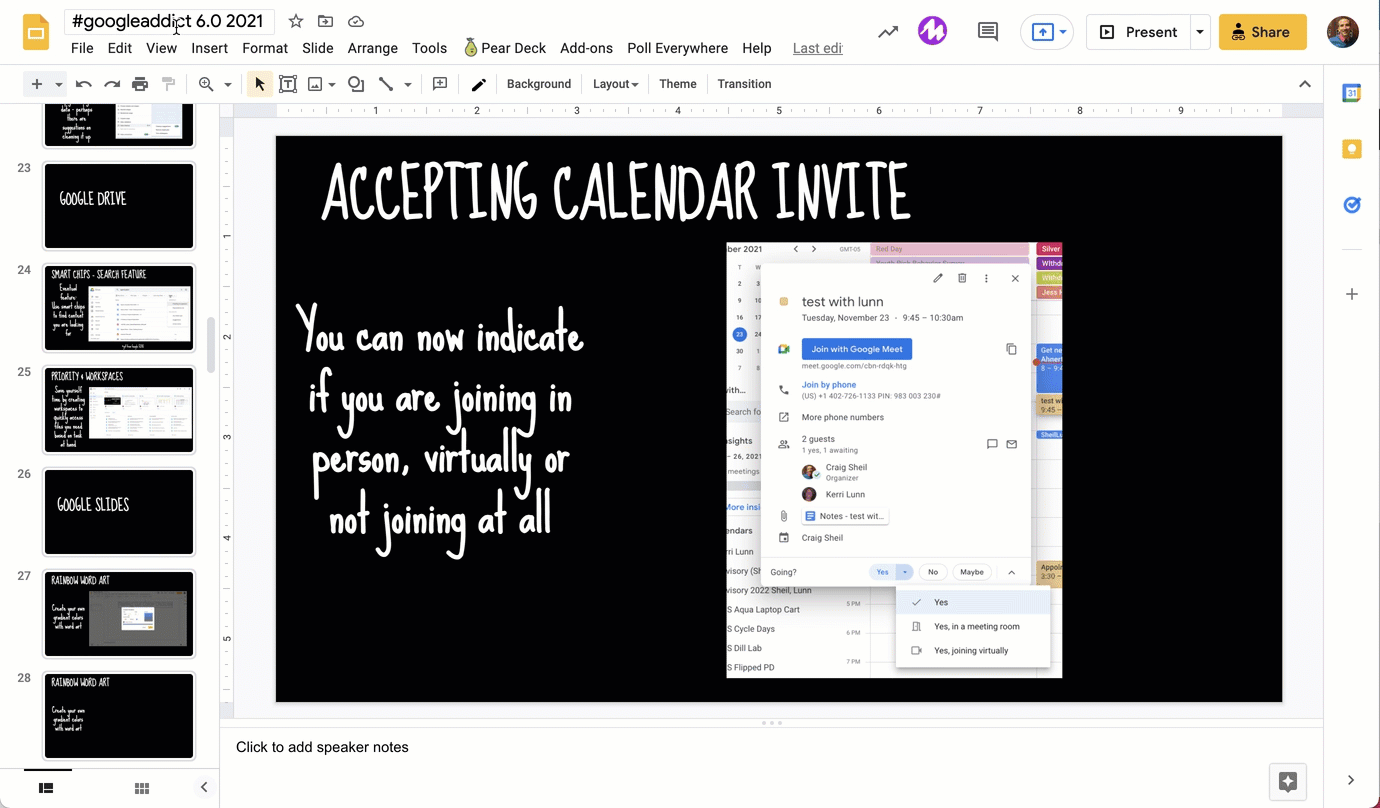Image resolution: width=1380 pixels, height=808 pixels.
Task: Open the Slide menu
Action: (318, 48)
